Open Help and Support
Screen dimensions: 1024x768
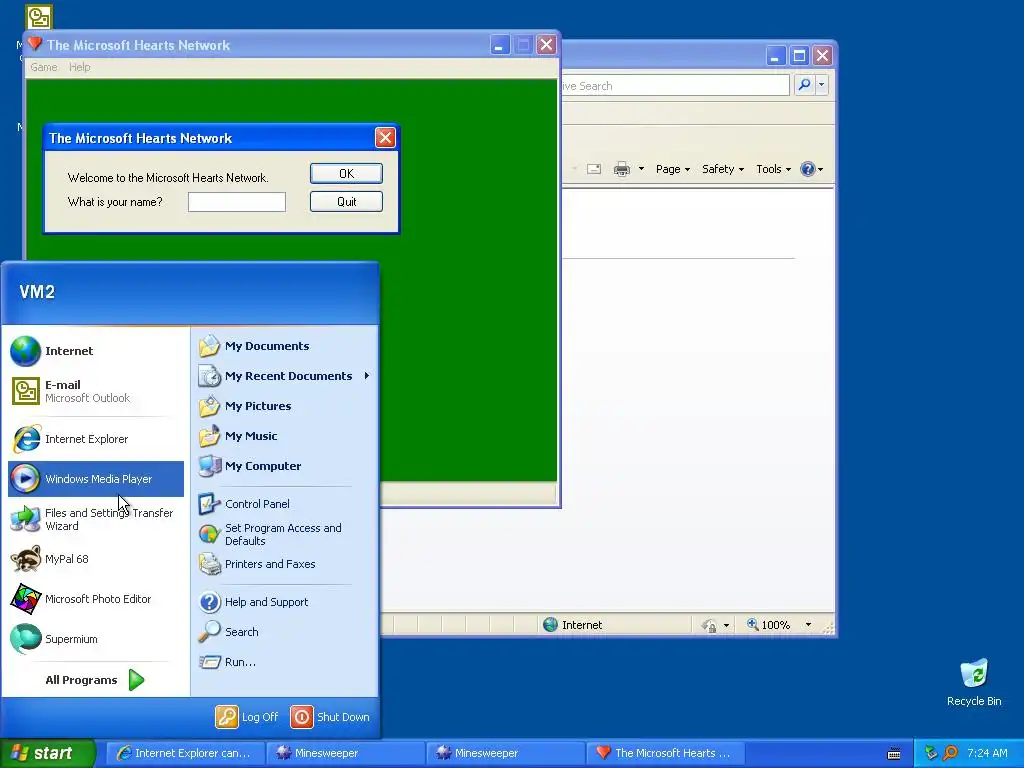(x=285, y=602)
